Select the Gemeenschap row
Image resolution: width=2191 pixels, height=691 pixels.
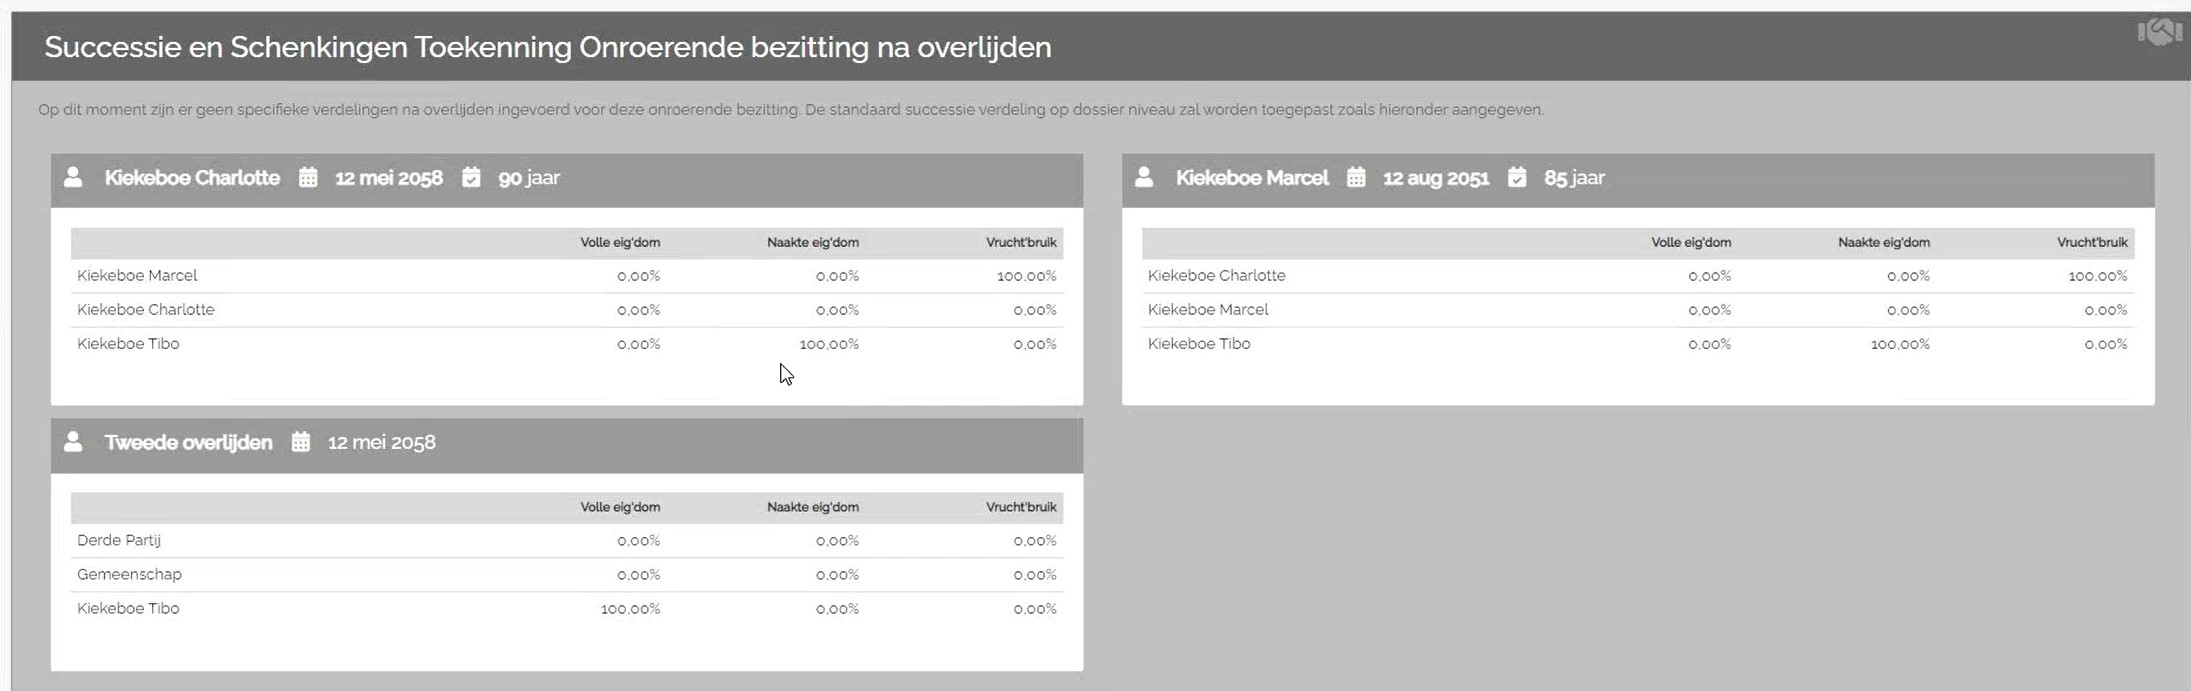[x=567, y=575]
